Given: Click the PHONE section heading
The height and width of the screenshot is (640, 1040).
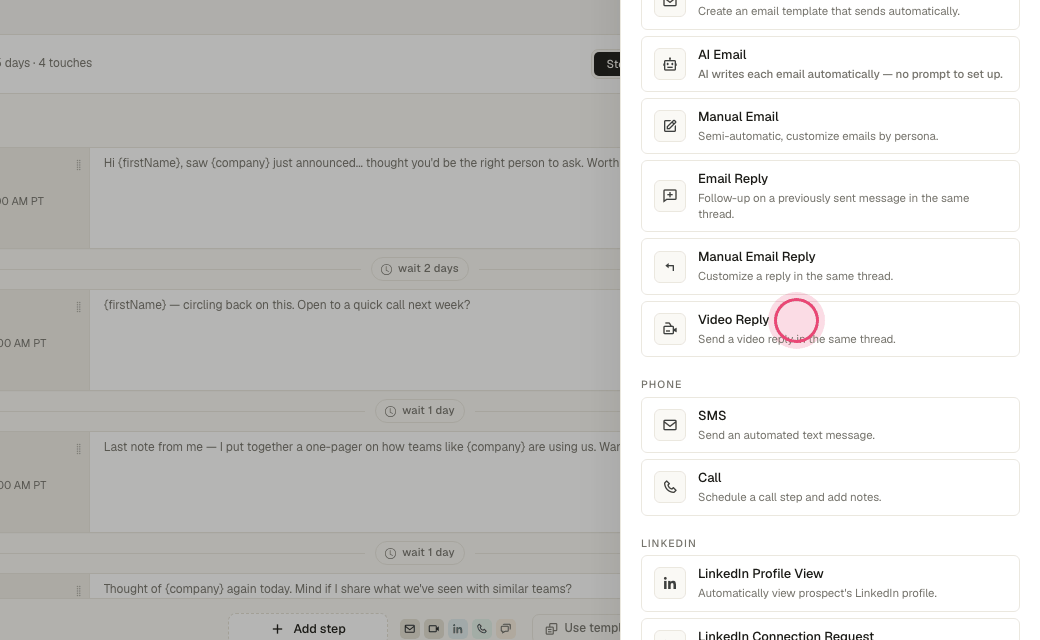Looking at the screenshot, I should point(661,385).
